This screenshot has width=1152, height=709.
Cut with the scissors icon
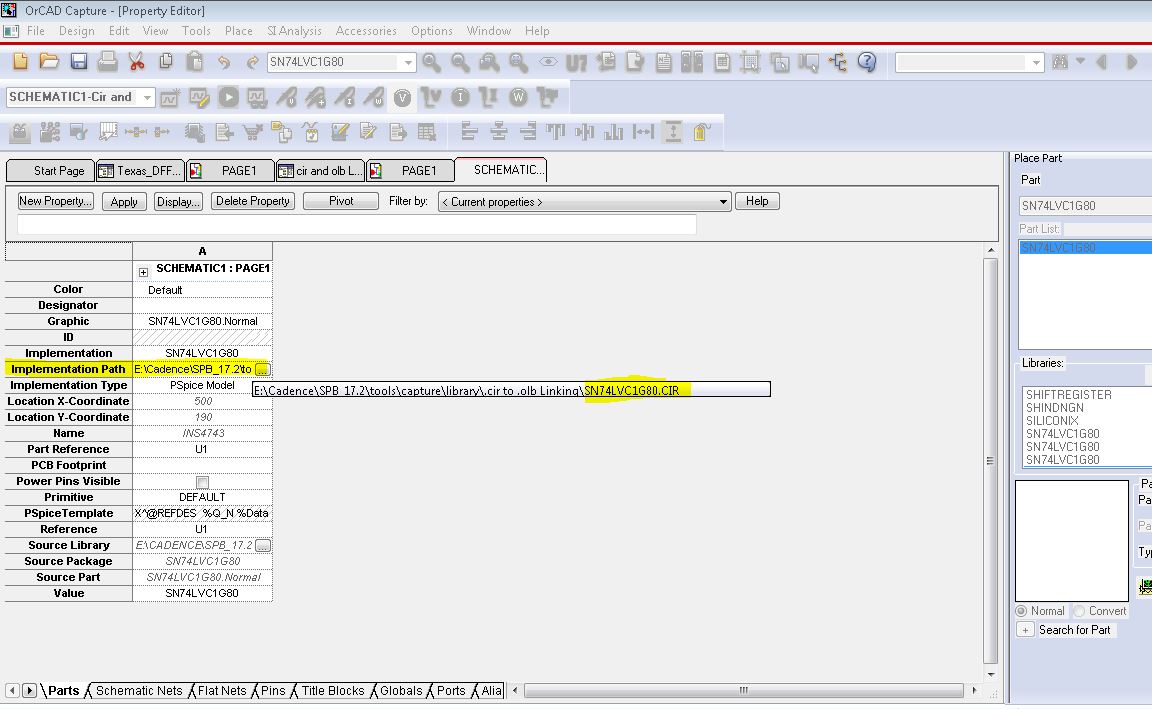137,62
